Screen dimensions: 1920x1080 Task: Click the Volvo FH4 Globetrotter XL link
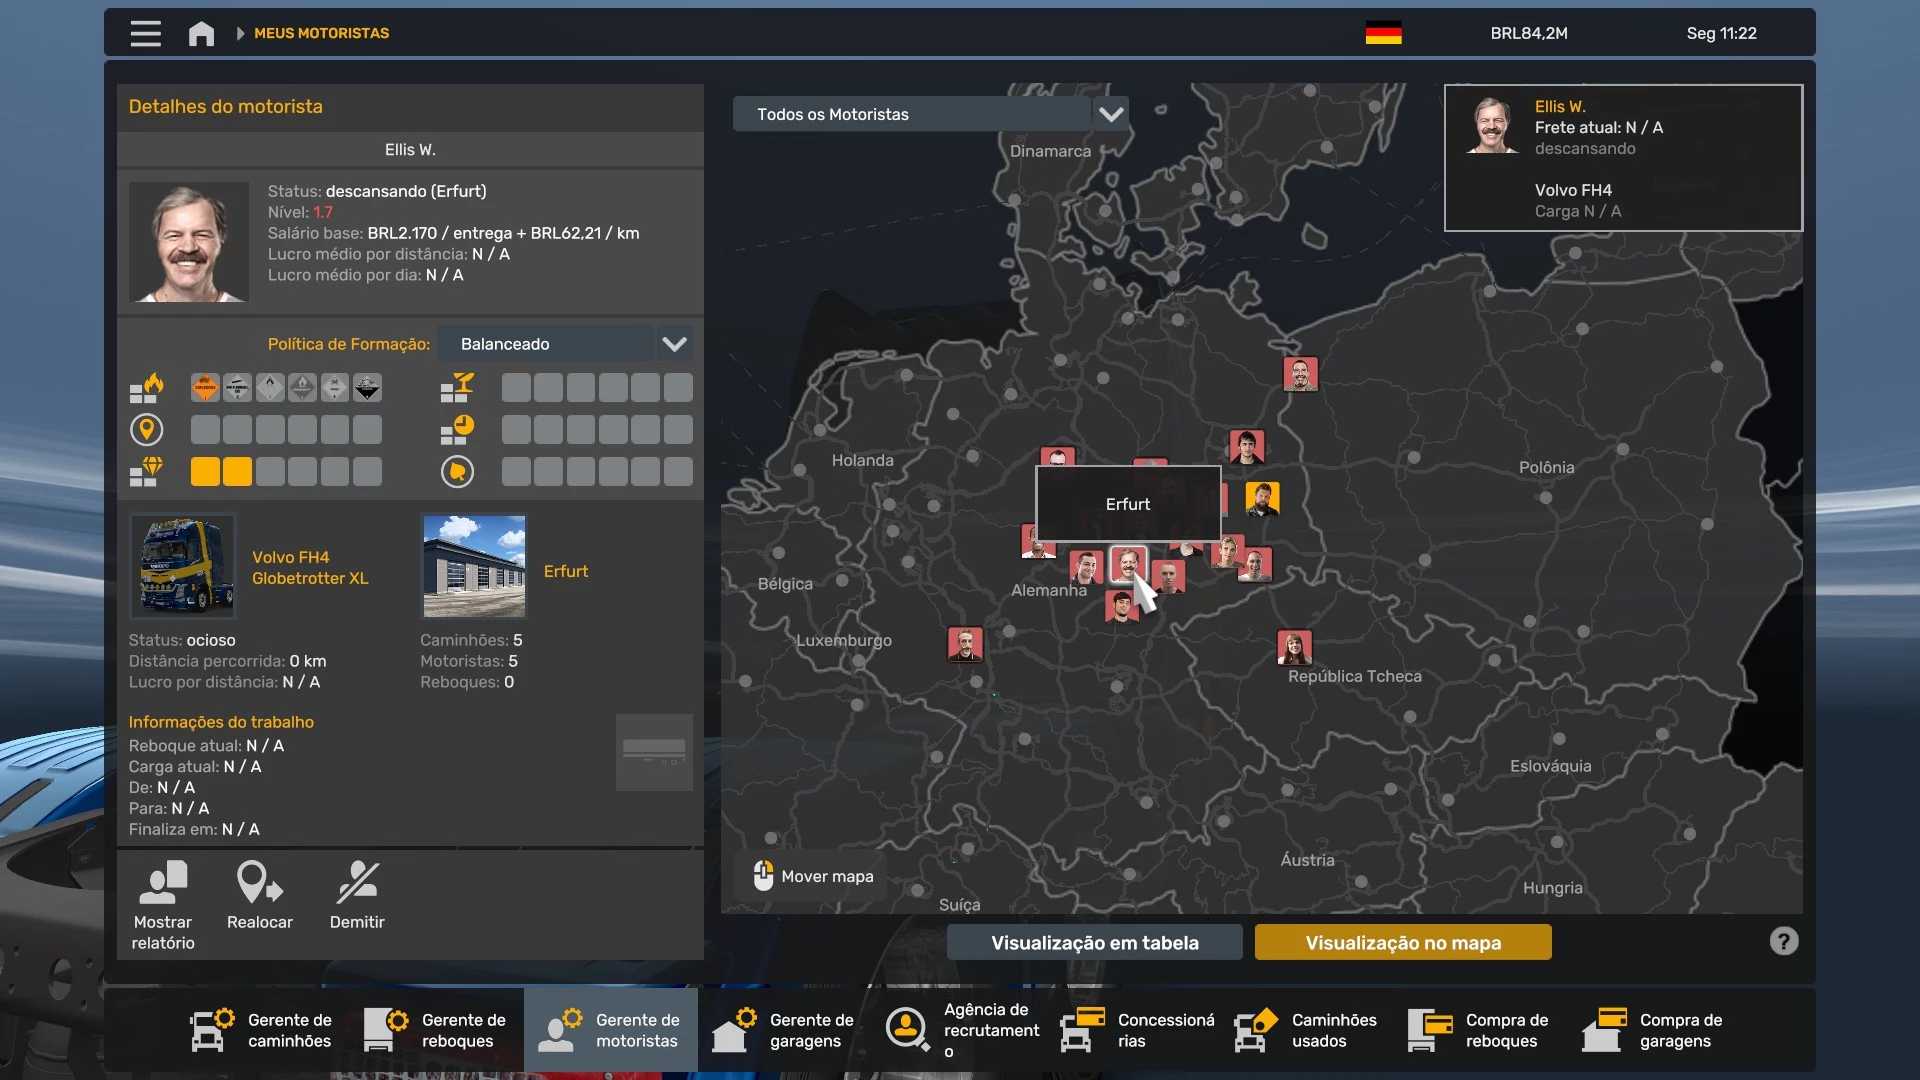(309, 567)
